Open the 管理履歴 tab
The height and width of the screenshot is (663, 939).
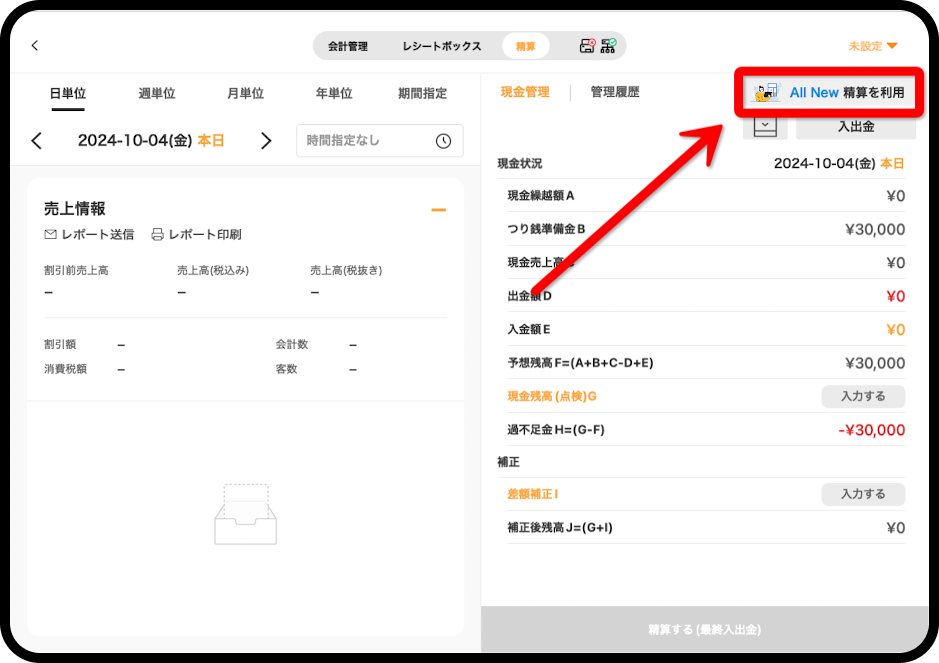(x=615, y=92)
